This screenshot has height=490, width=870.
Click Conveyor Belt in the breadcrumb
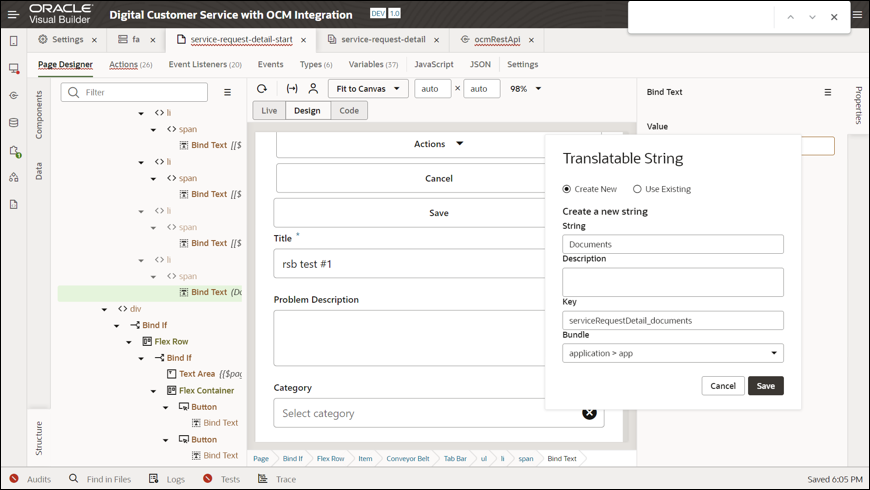pyautogui.click(x=408, y=458)
